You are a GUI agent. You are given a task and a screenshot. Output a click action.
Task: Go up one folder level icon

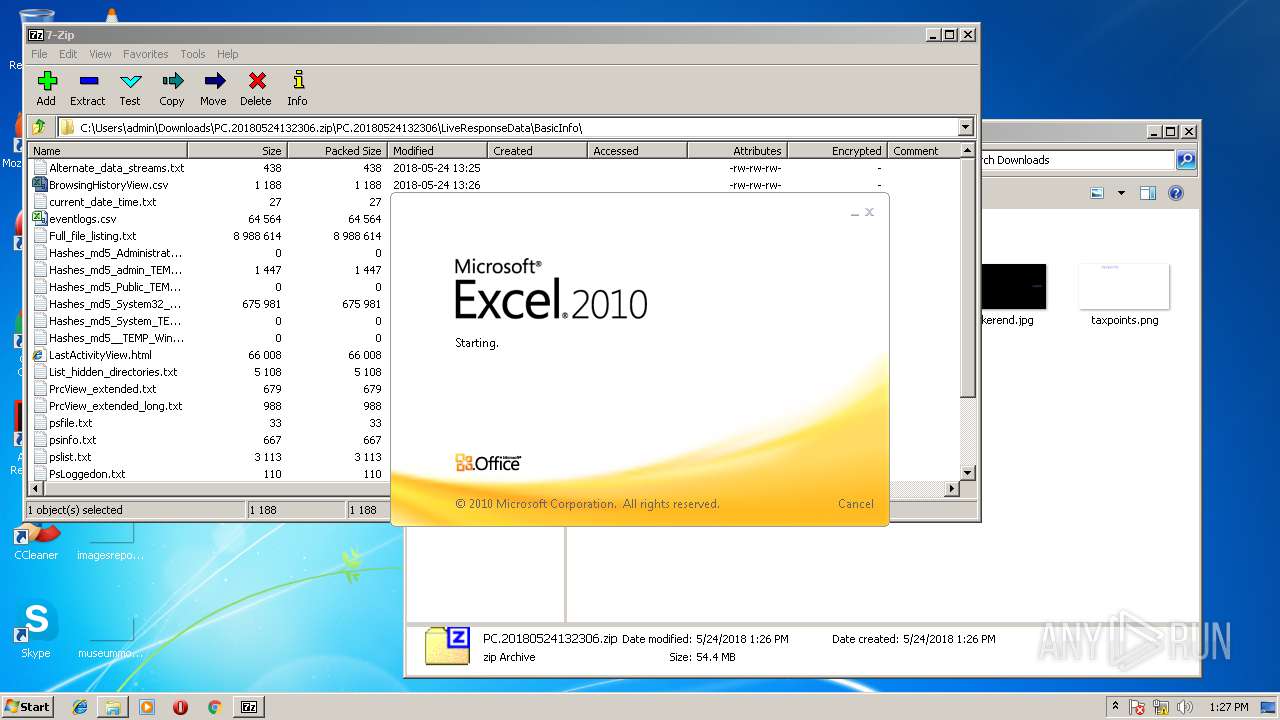(39, 127)
